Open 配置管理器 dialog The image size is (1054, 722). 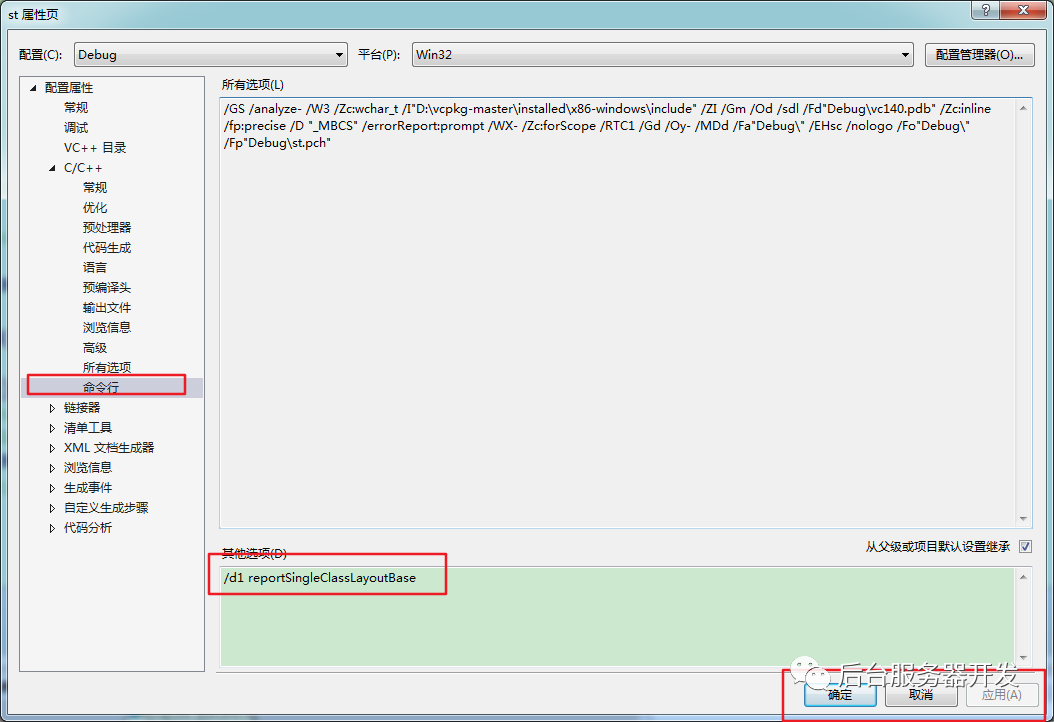coord(979,55)
